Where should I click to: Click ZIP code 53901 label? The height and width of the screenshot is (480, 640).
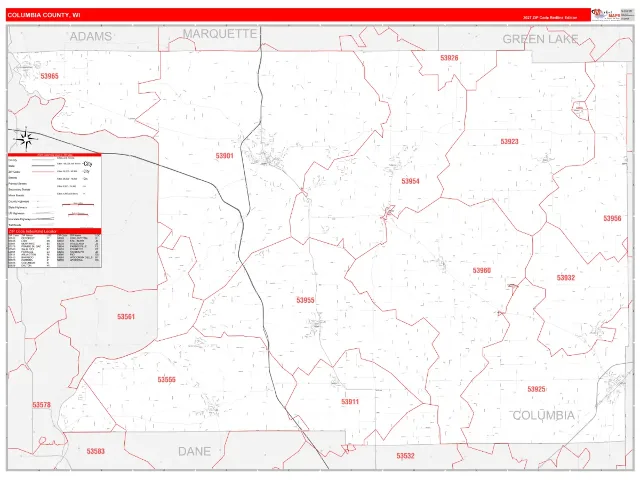coord(224,156)
